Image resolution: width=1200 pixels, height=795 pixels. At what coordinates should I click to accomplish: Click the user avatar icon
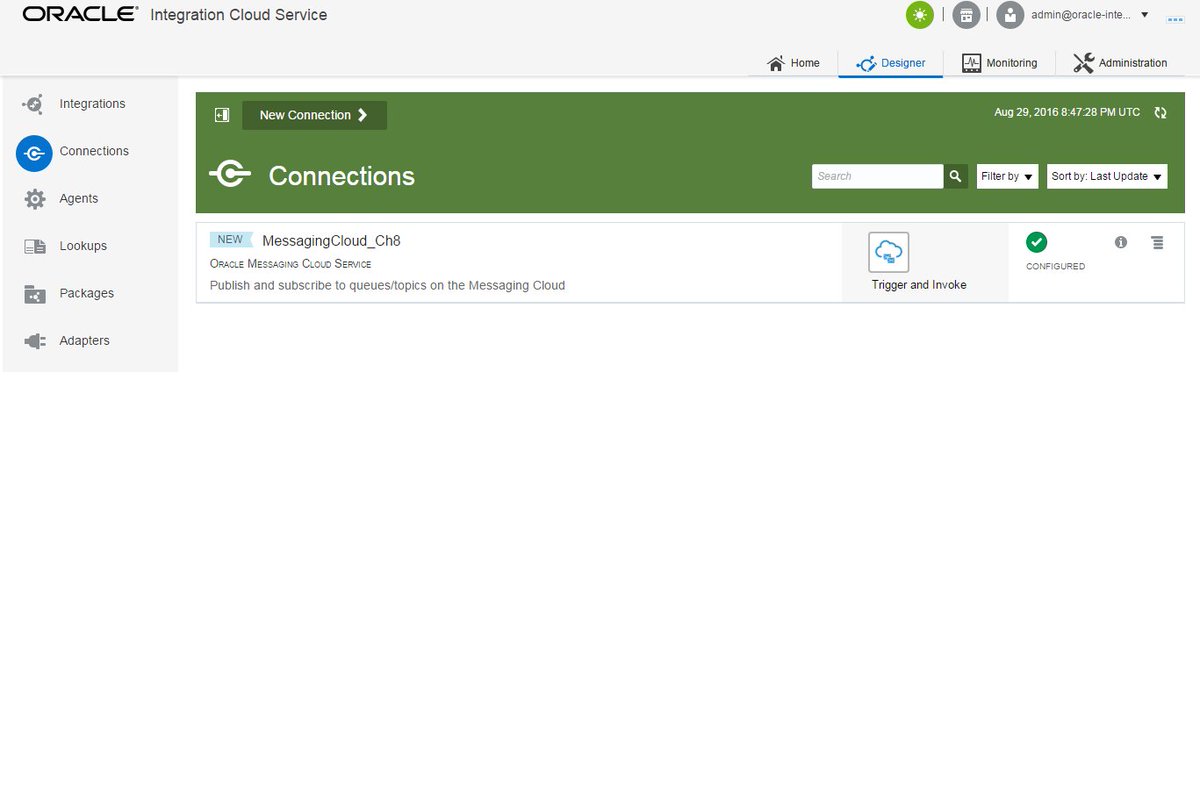pos(1010,14)
